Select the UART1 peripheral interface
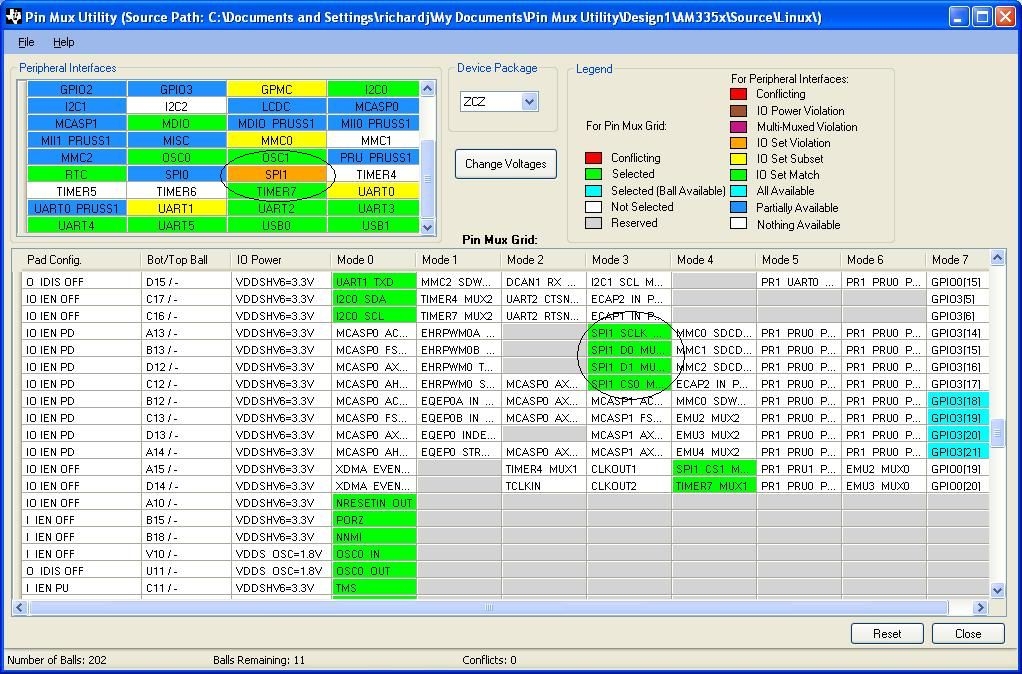This screenshot has width=1022, height=674. [176, 208]
